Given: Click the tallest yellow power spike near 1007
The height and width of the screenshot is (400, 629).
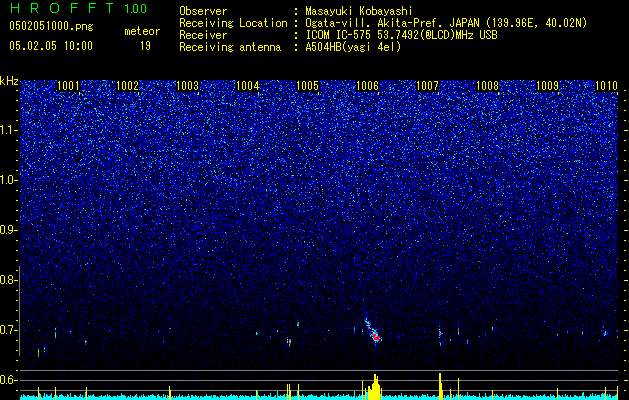Looking at the screenshot, I should point(440,385).
